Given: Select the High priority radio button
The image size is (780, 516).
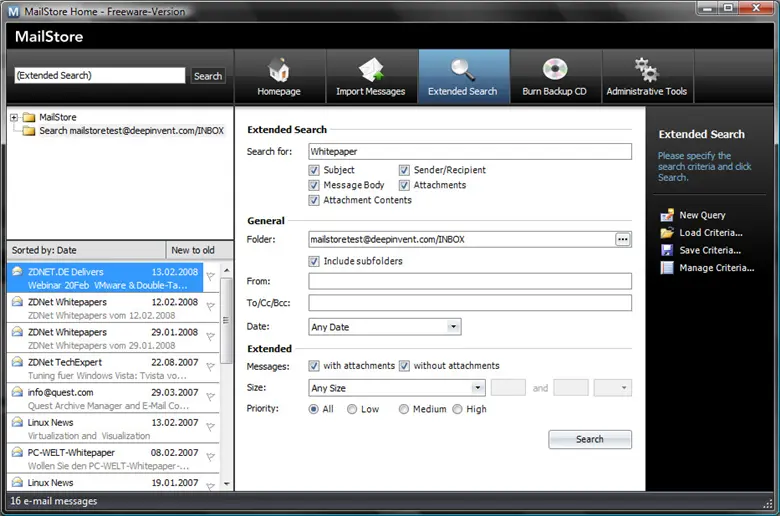Looking at the screenshot, I should (457, 409).
